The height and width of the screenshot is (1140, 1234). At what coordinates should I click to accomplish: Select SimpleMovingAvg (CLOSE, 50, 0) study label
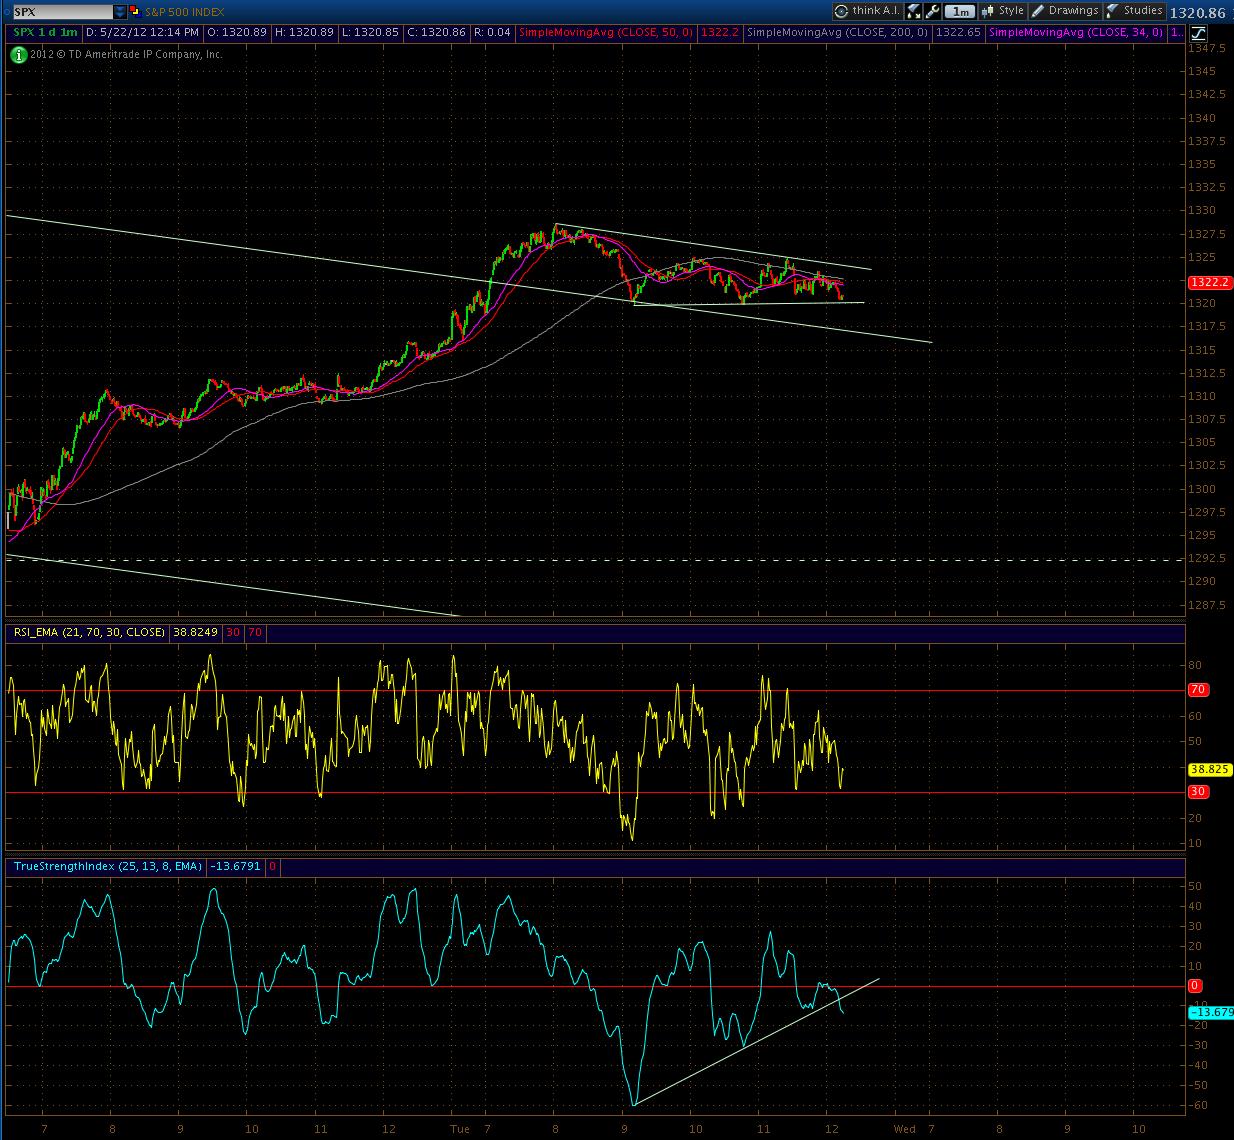coord(606,33)
